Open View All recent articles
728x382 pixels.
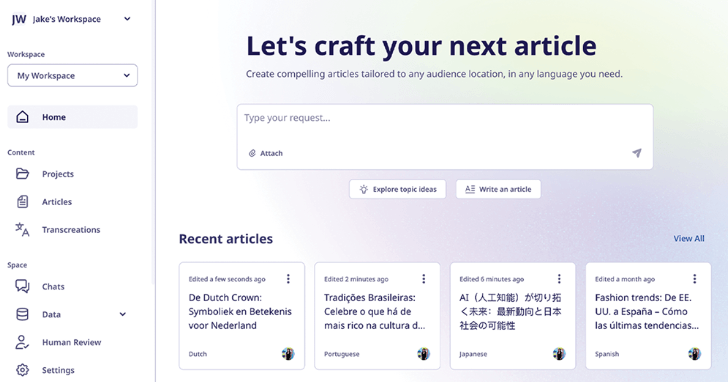689,239
